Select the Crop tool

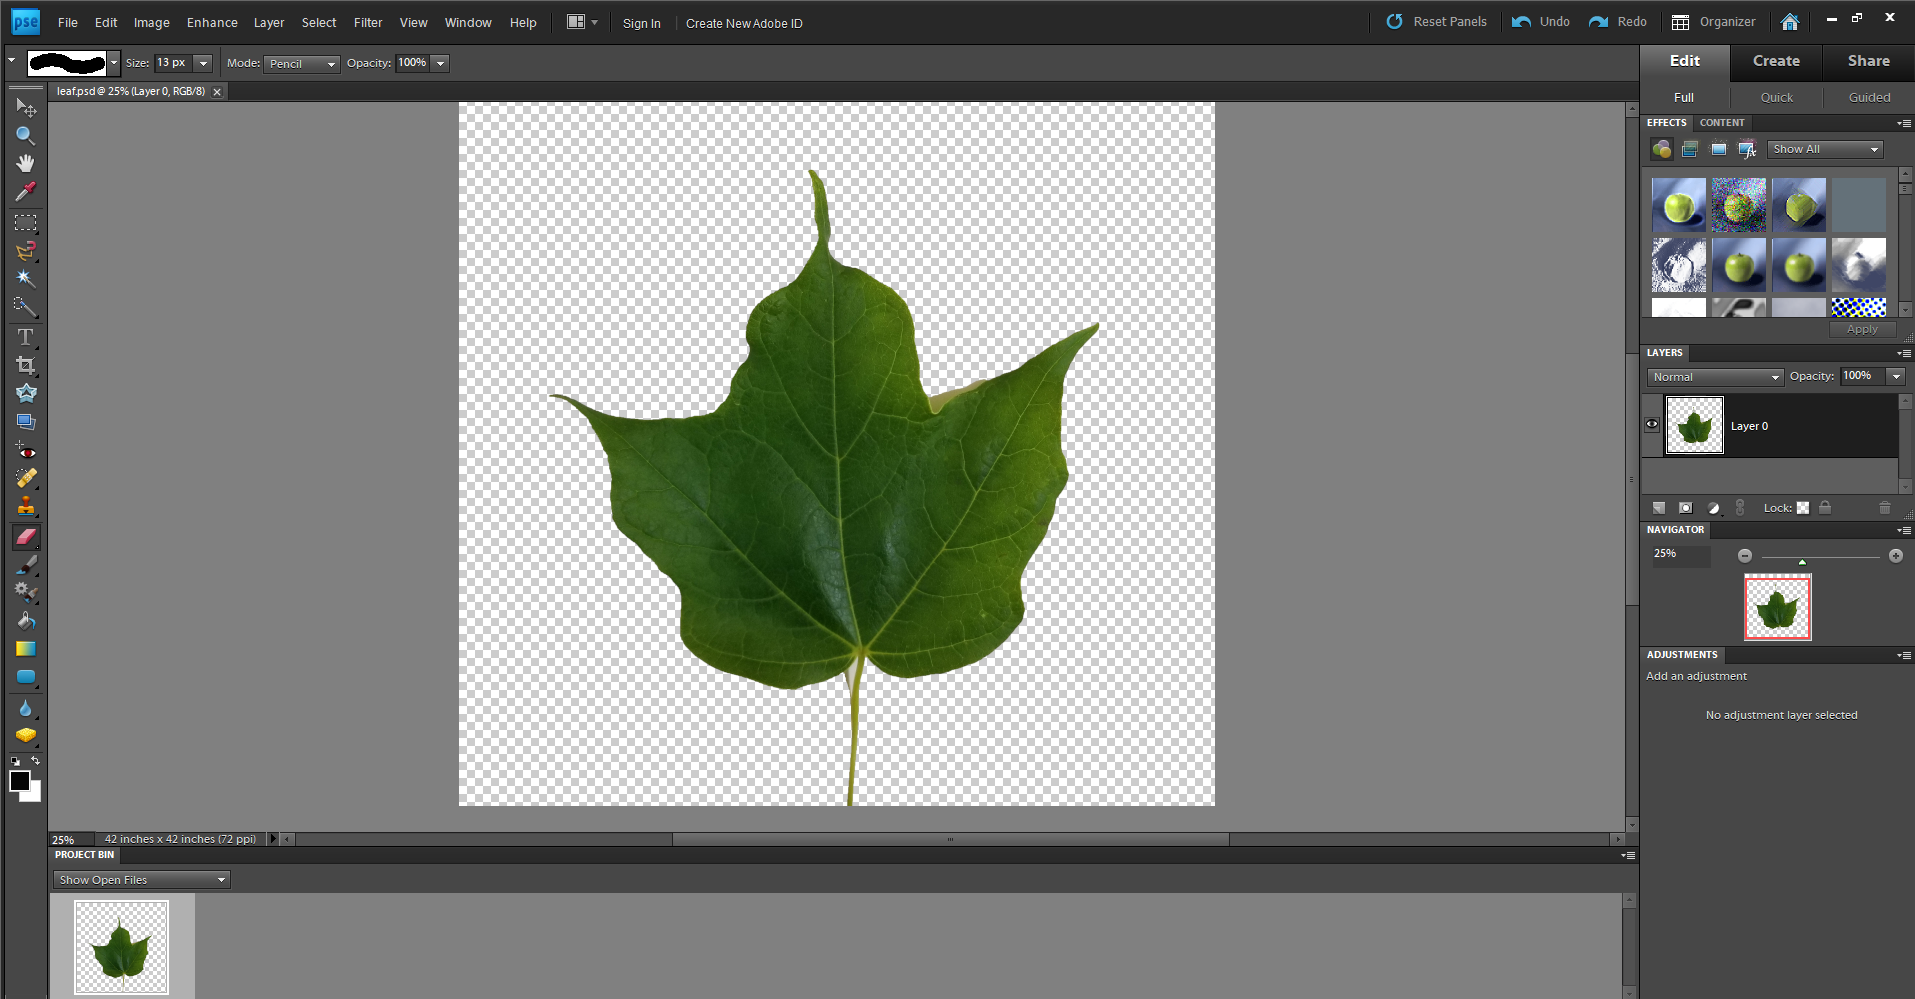pos(25,365)
